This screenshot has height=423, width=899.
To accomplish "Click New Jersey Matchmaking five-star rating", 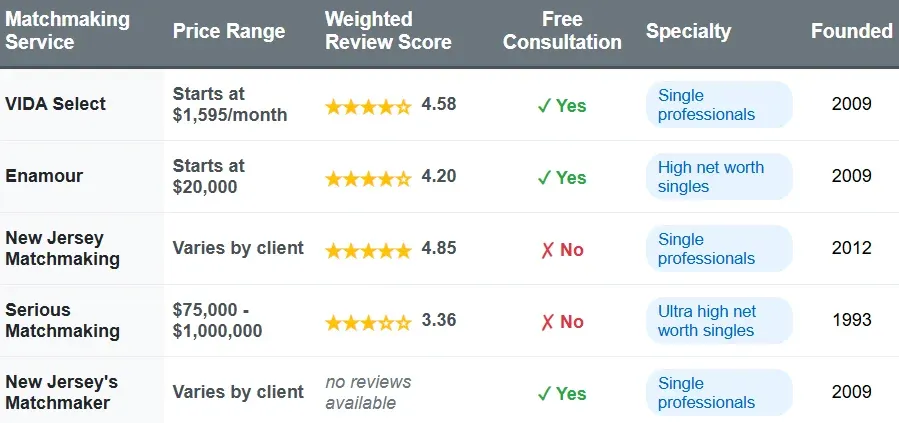I will click(x=368, y=250).
